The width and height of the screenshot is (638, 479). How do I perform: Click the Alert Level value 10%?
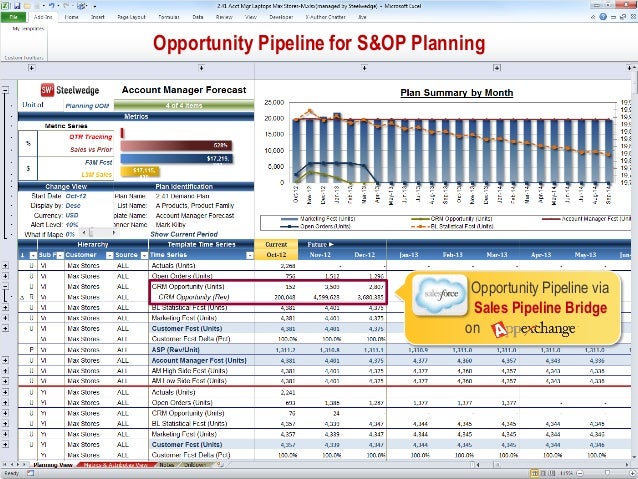pos(72,225)
